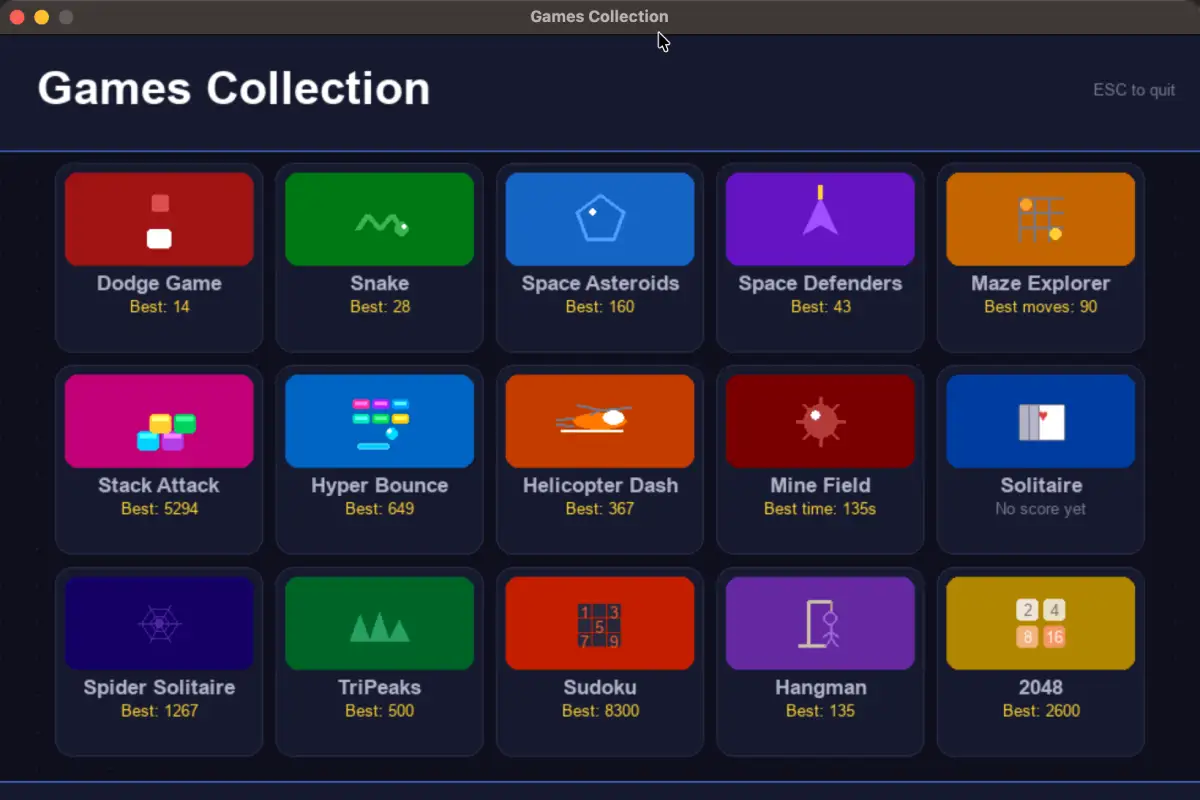Viewport: 1200px width, 800px height.
Task: Click the 'Best: 649' score text
Action: click(x=380, y=509)
